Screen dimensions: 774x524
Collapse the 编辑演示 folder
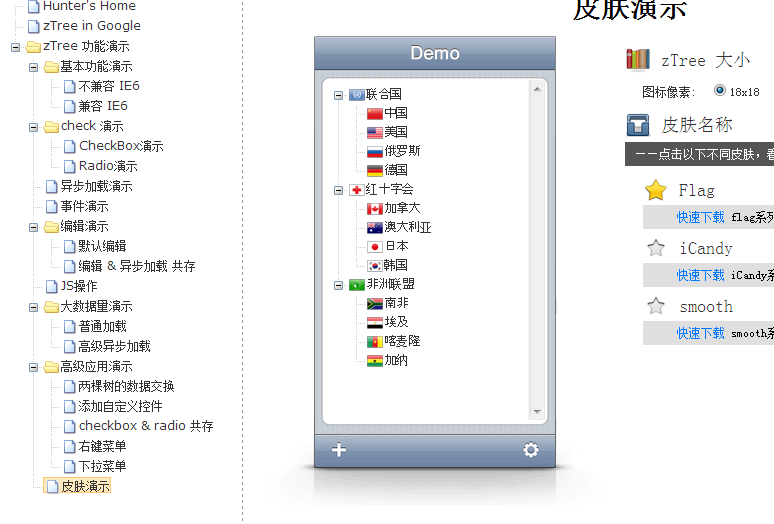(33, 227)
